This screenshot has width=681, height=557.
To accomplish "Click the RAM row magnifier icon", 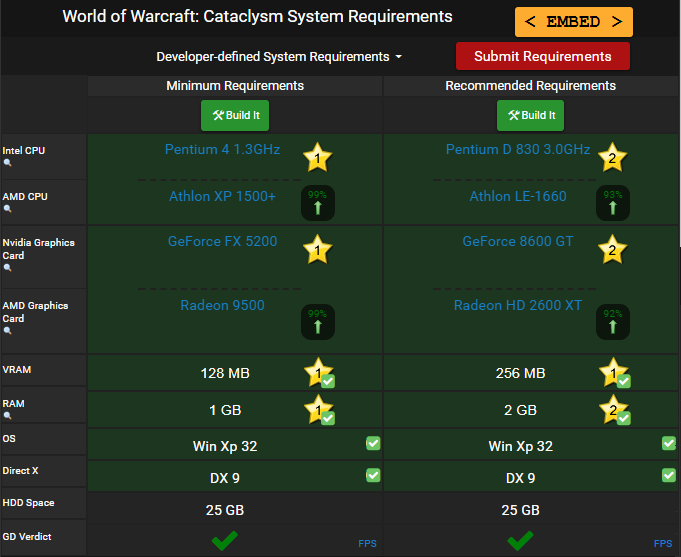I will pos(7,415).
